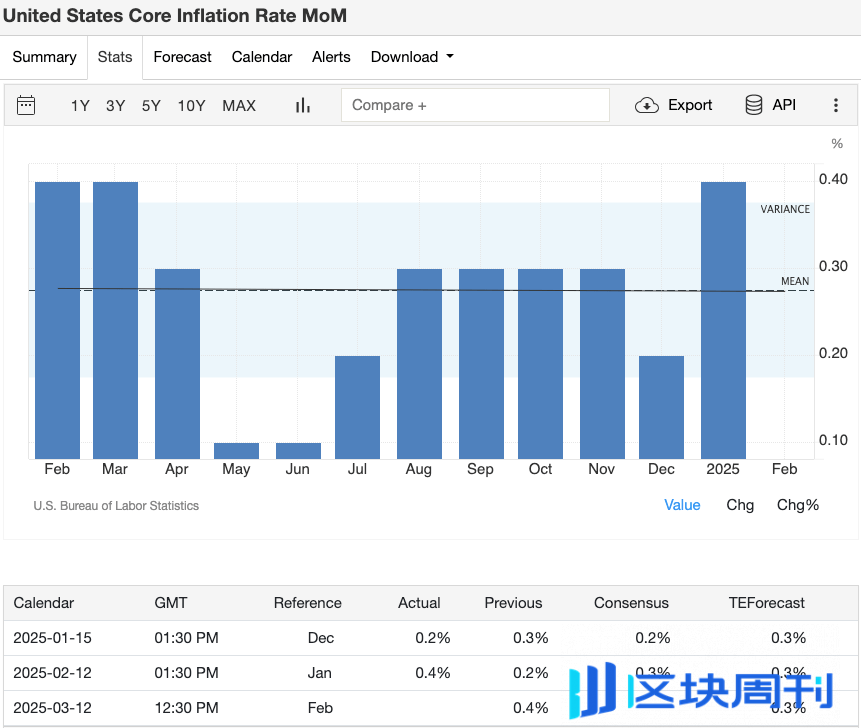Click the Actual 0.4% value for Jan

tap(433, 673)
